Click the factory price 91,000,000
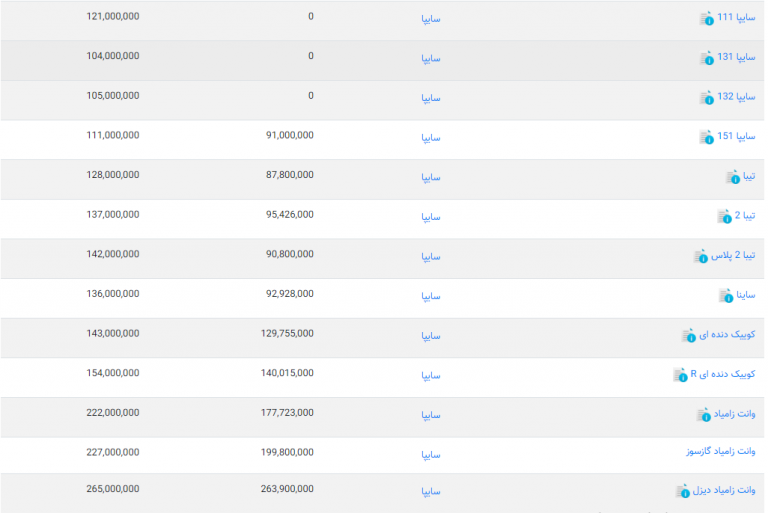Screen dimensions: 768x513 click(290, 136)
